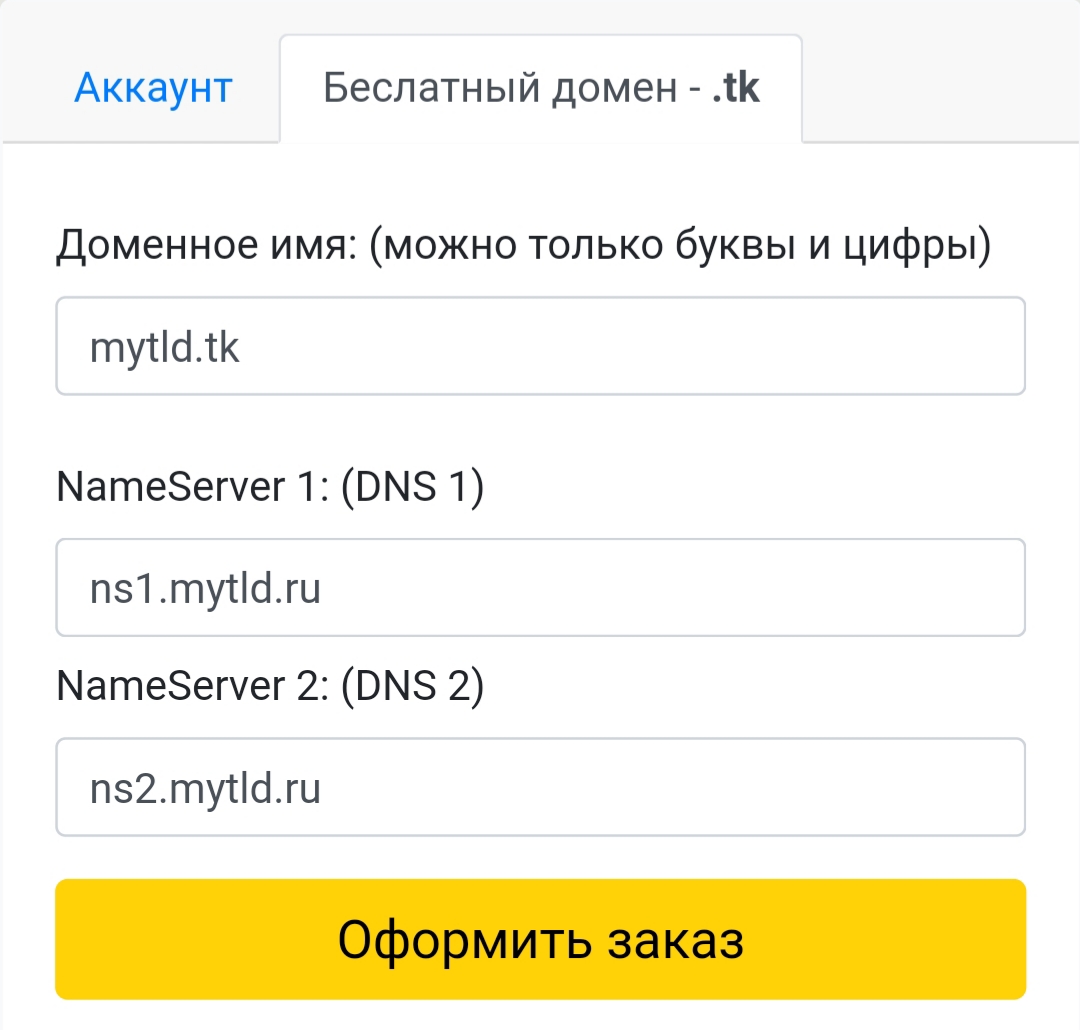Viewport: 1080px width, 1030px height.
Task: Click the hint (можно только буквы и цифры)
Action: pos(680,246)
